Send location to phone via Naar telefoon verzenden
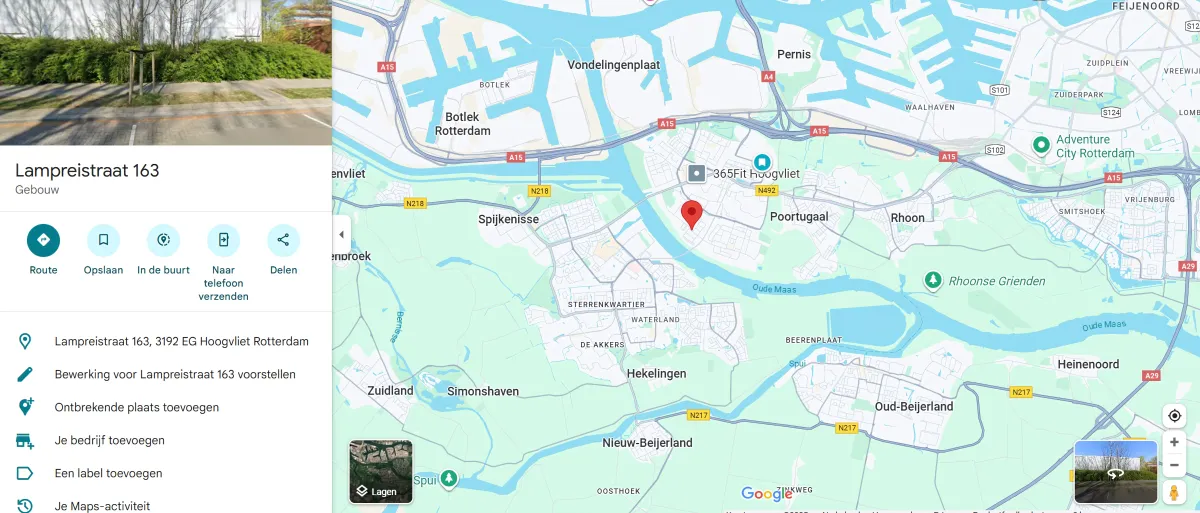This screenshot has height=513, width=1200. pyautogui.click(x=223, y=240)
